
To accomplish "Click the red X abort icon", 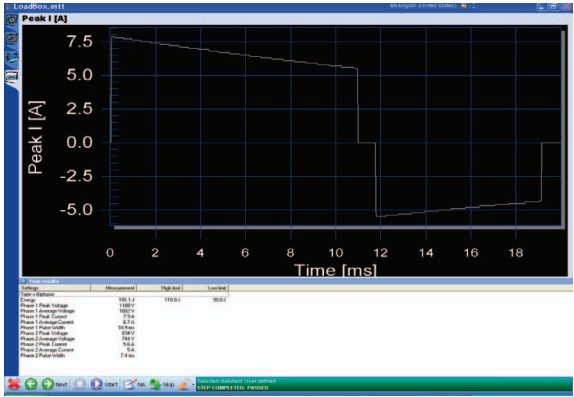I will point(14,384).
